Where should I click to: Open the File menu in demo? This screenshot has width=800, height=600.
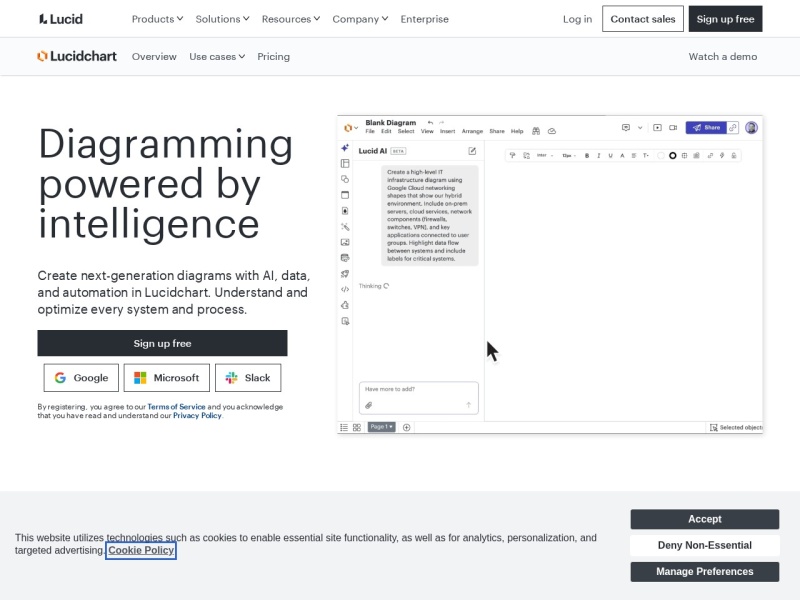pos(370,131)
